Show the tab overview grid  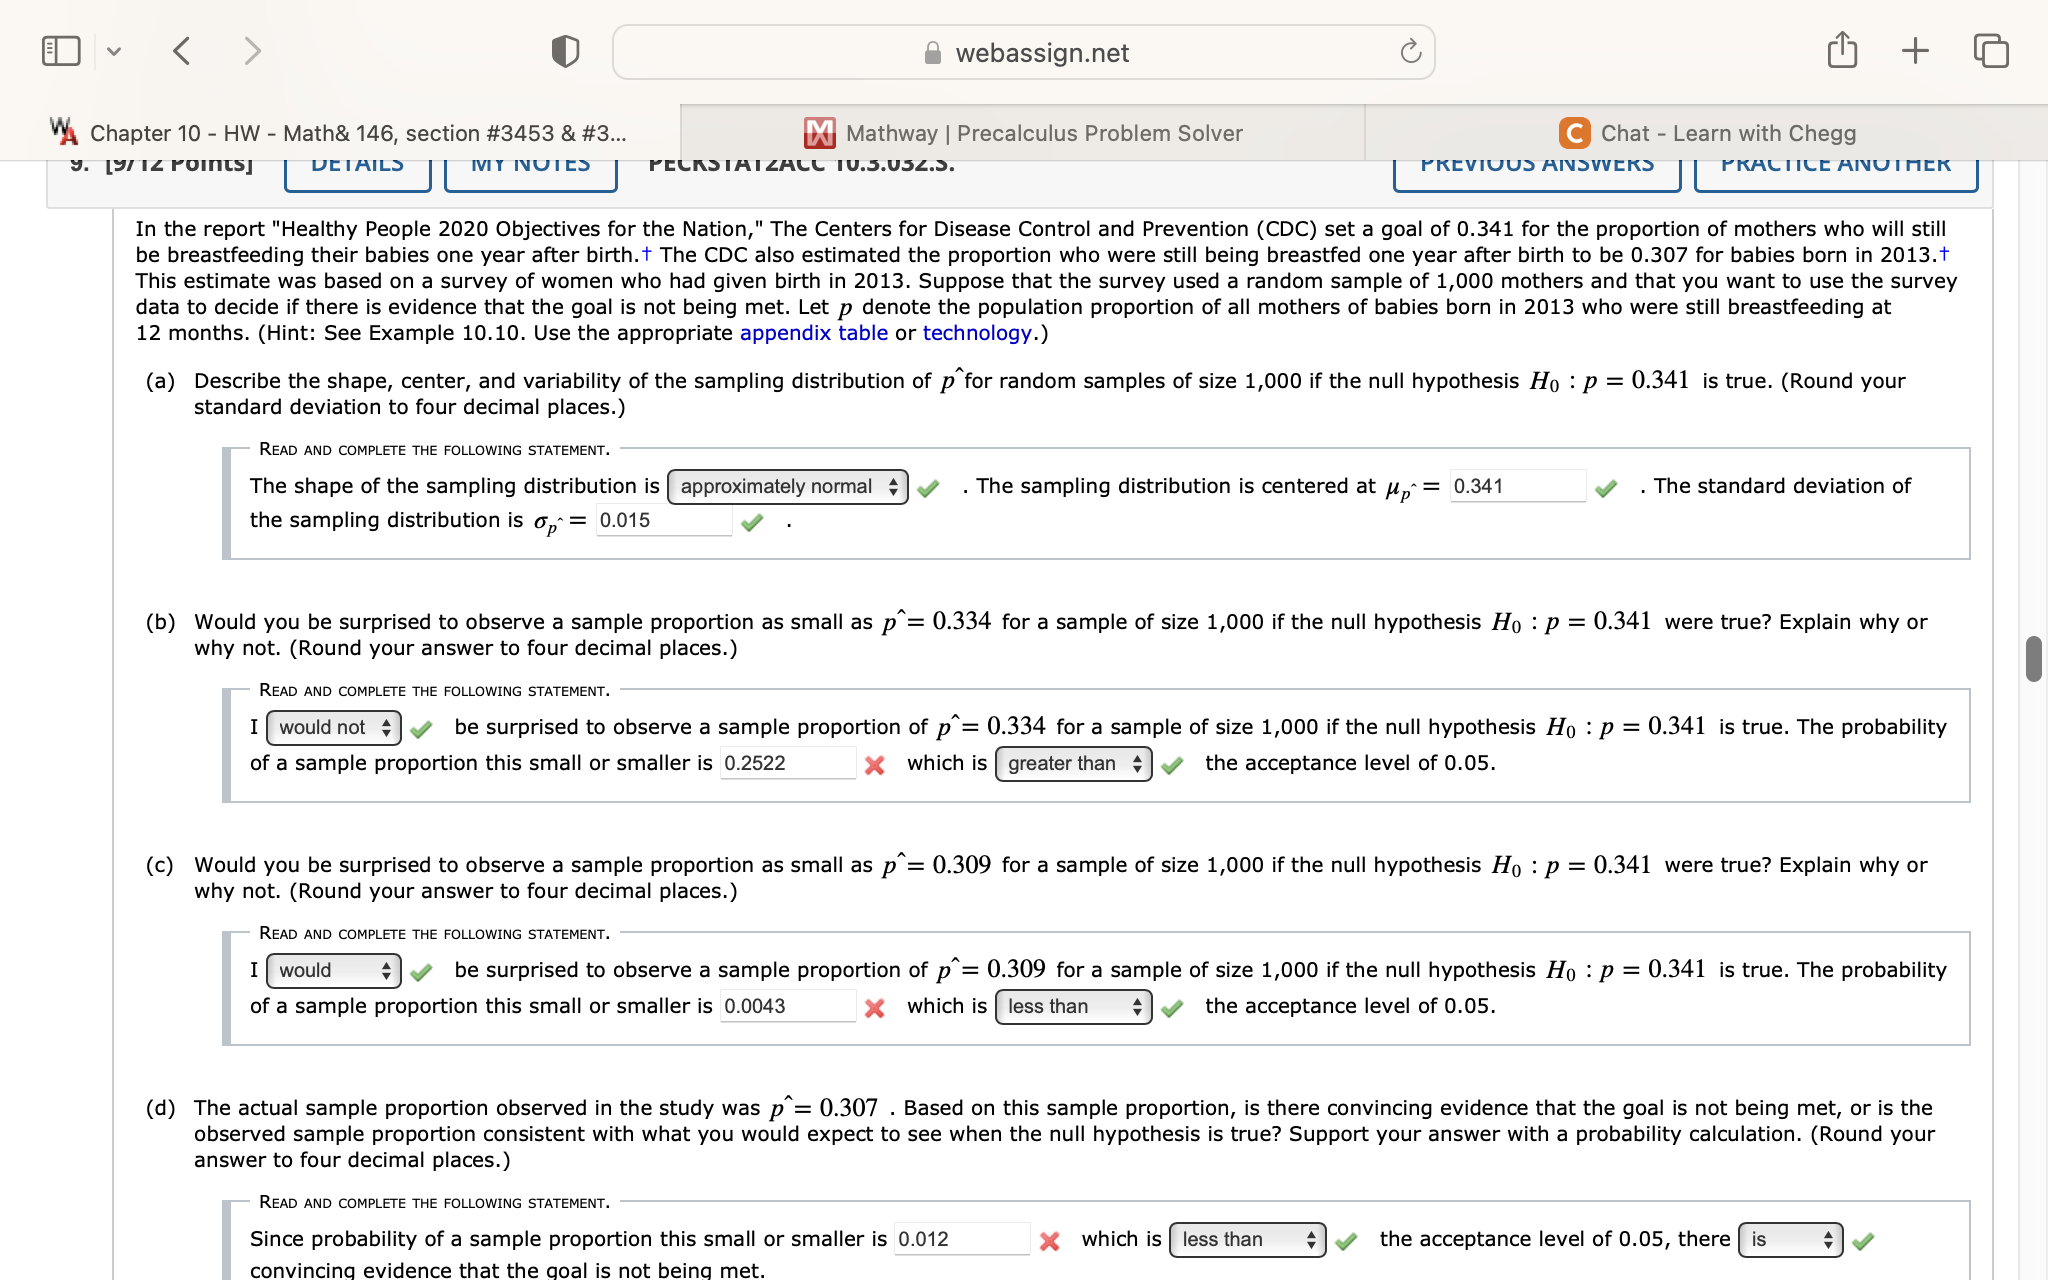[x=1990, y=49]
